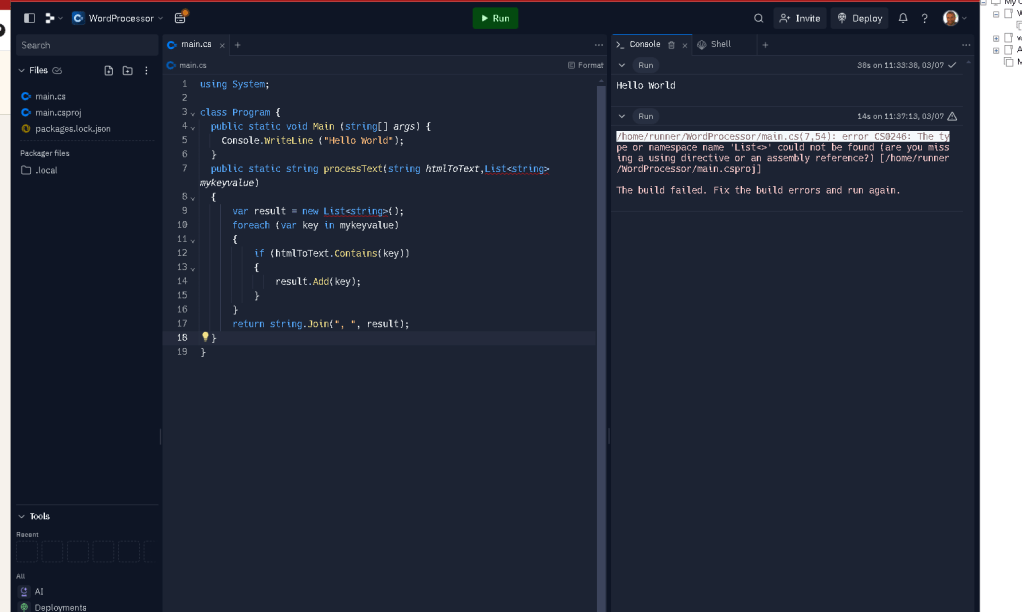The image size is (1022, 612).
Task: Collapse the Files section chevron
Action: point(22,70)
